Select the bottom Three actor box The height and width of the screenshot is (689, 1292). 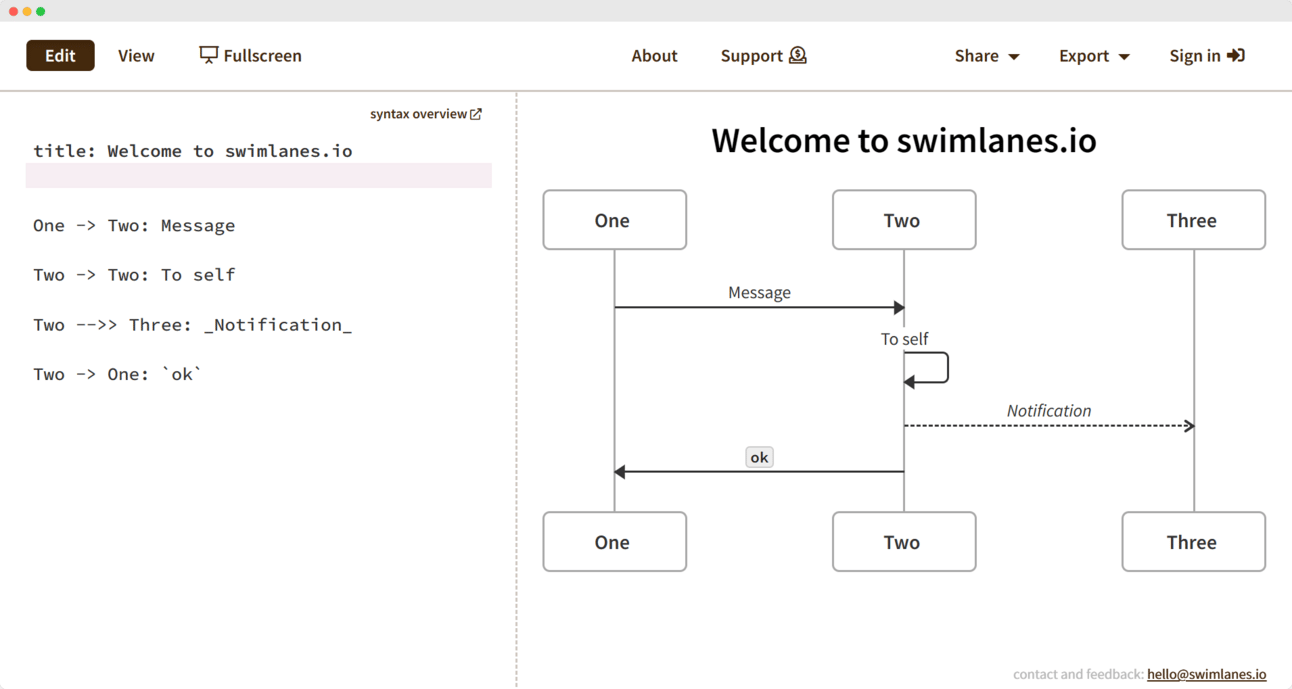[x=1194, y=542]
